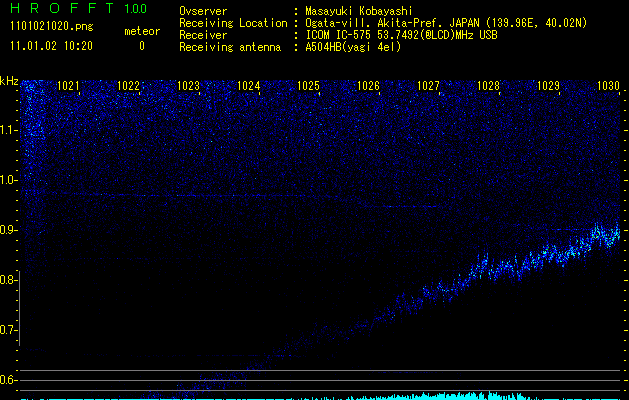Click the 0.7 kHz axis label

[x=8, y=330]
